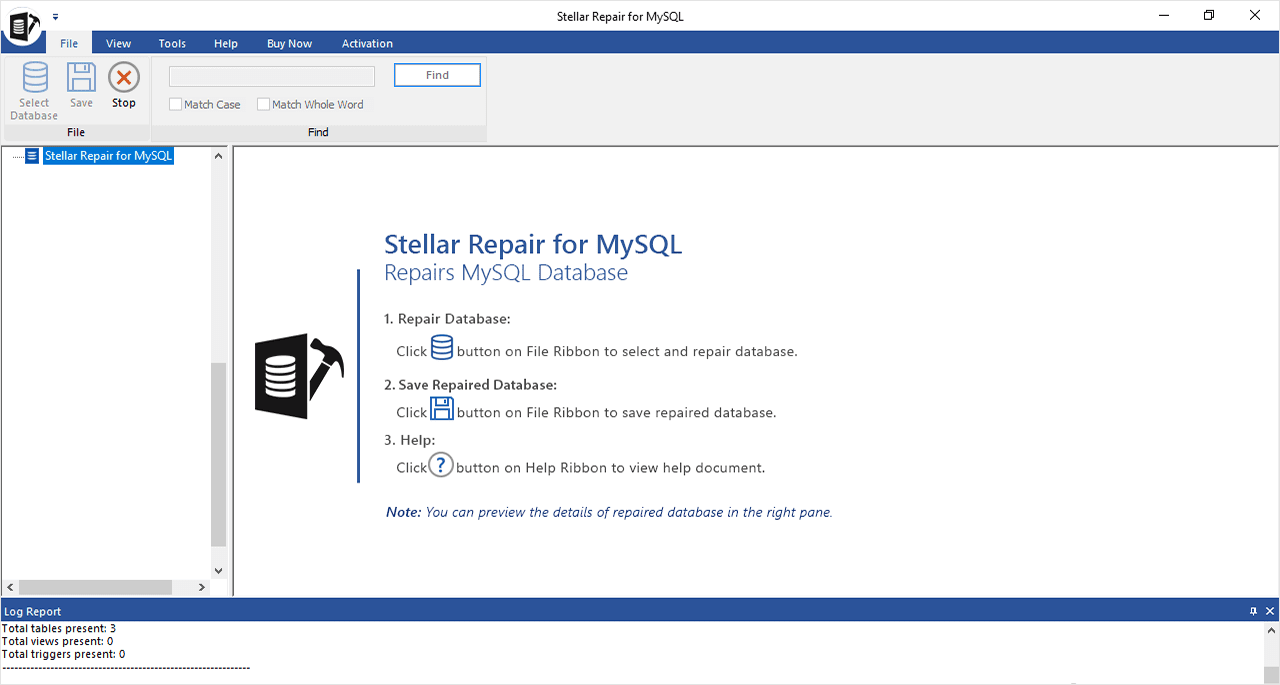The width and height of the screenshot is (1280, 685).
Task: Click the large database hammer logo
Action: pos(299,375)
